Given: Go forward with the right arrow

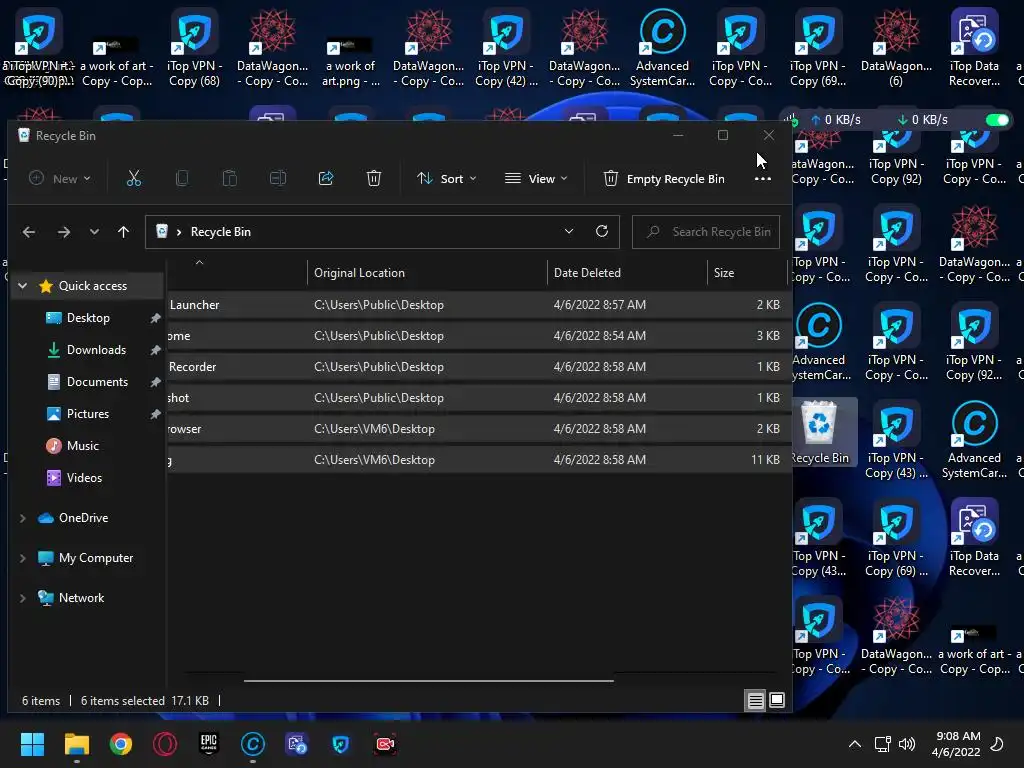Looking at the screenshot, I should 63,232.
